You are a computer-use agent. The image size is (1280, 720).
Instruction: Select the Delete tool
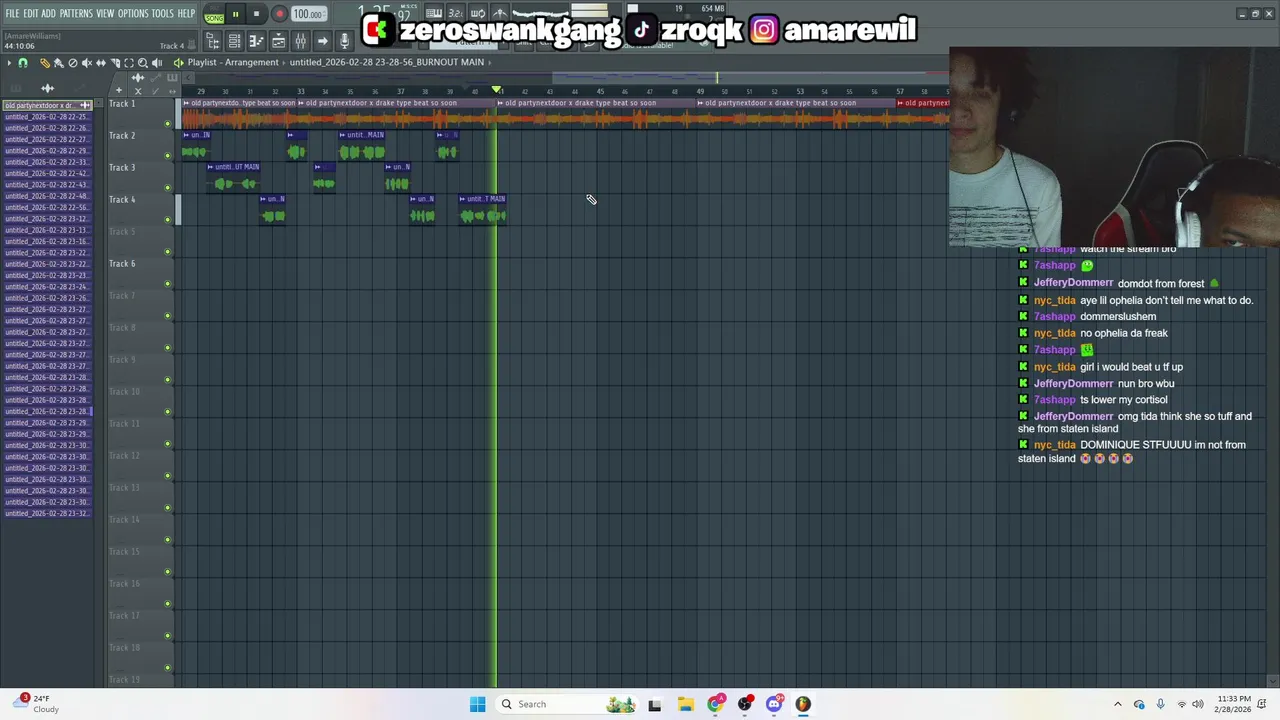[x=72, y=63]
